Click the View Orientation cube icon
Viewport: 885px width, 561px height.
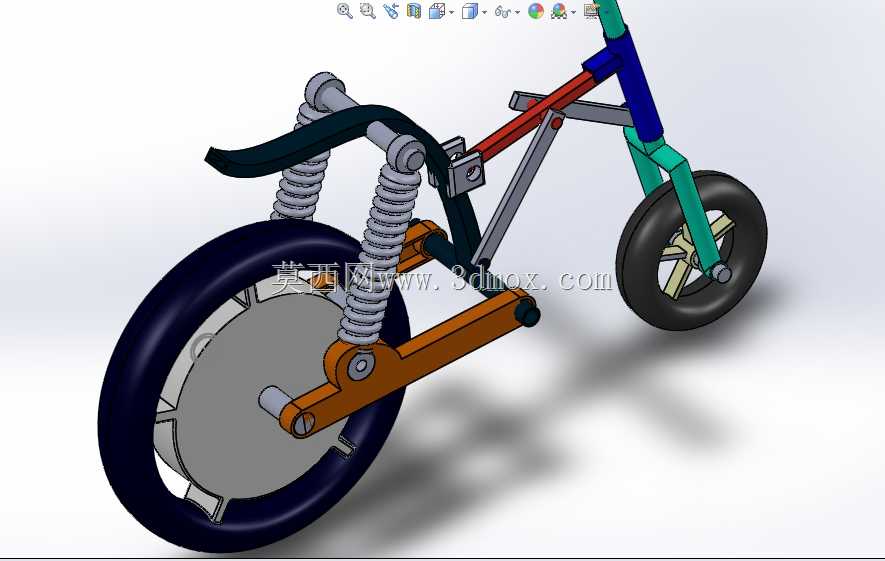point(436,11)
